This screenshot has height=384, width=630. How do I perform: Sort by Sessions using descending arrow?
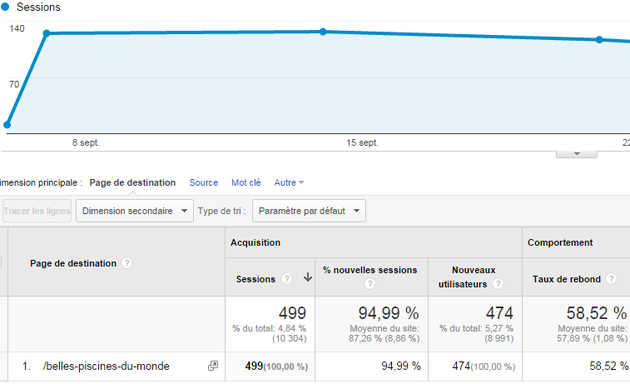308,277
